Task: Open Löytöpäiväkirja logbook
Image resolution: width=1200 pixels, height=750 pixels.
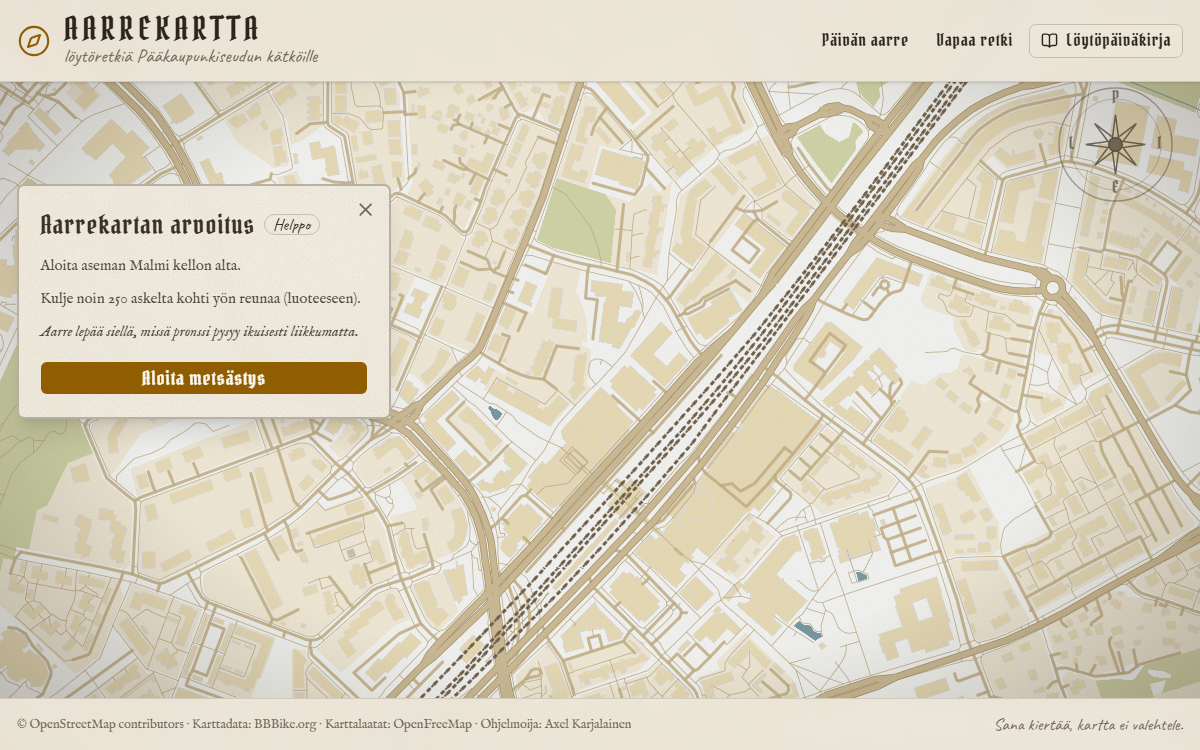Action: [x=1106, y=41]
